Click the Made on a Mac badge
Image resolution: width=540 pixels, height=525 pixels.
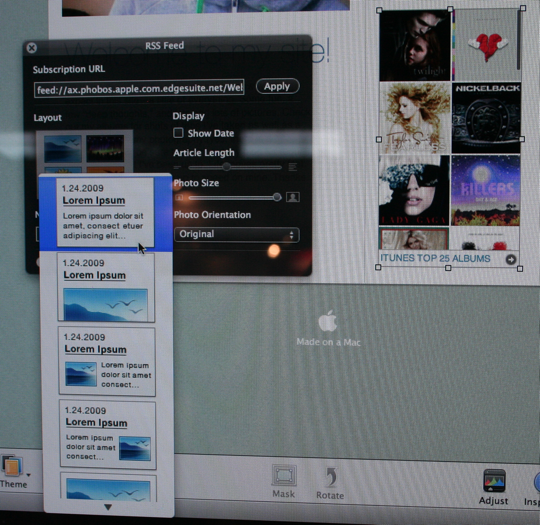(328, 328)
